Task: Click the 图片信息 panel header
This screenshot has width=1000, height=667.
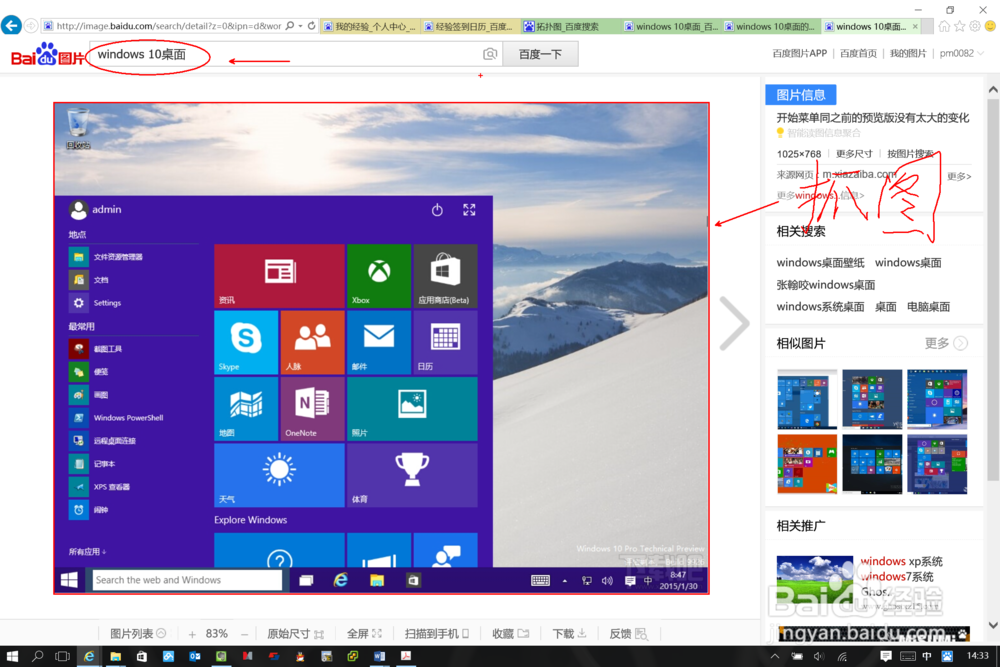Action: coord(800,95)
